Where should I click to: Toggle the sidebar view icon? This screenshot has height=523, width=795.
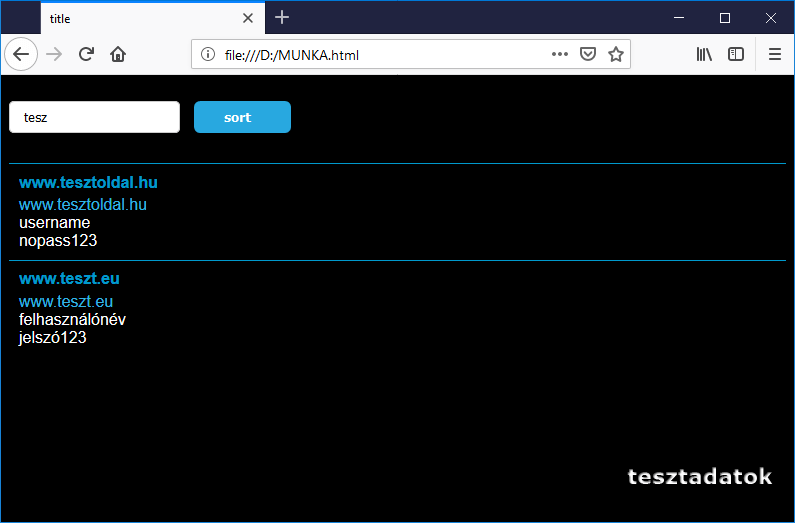click(736, 54)
